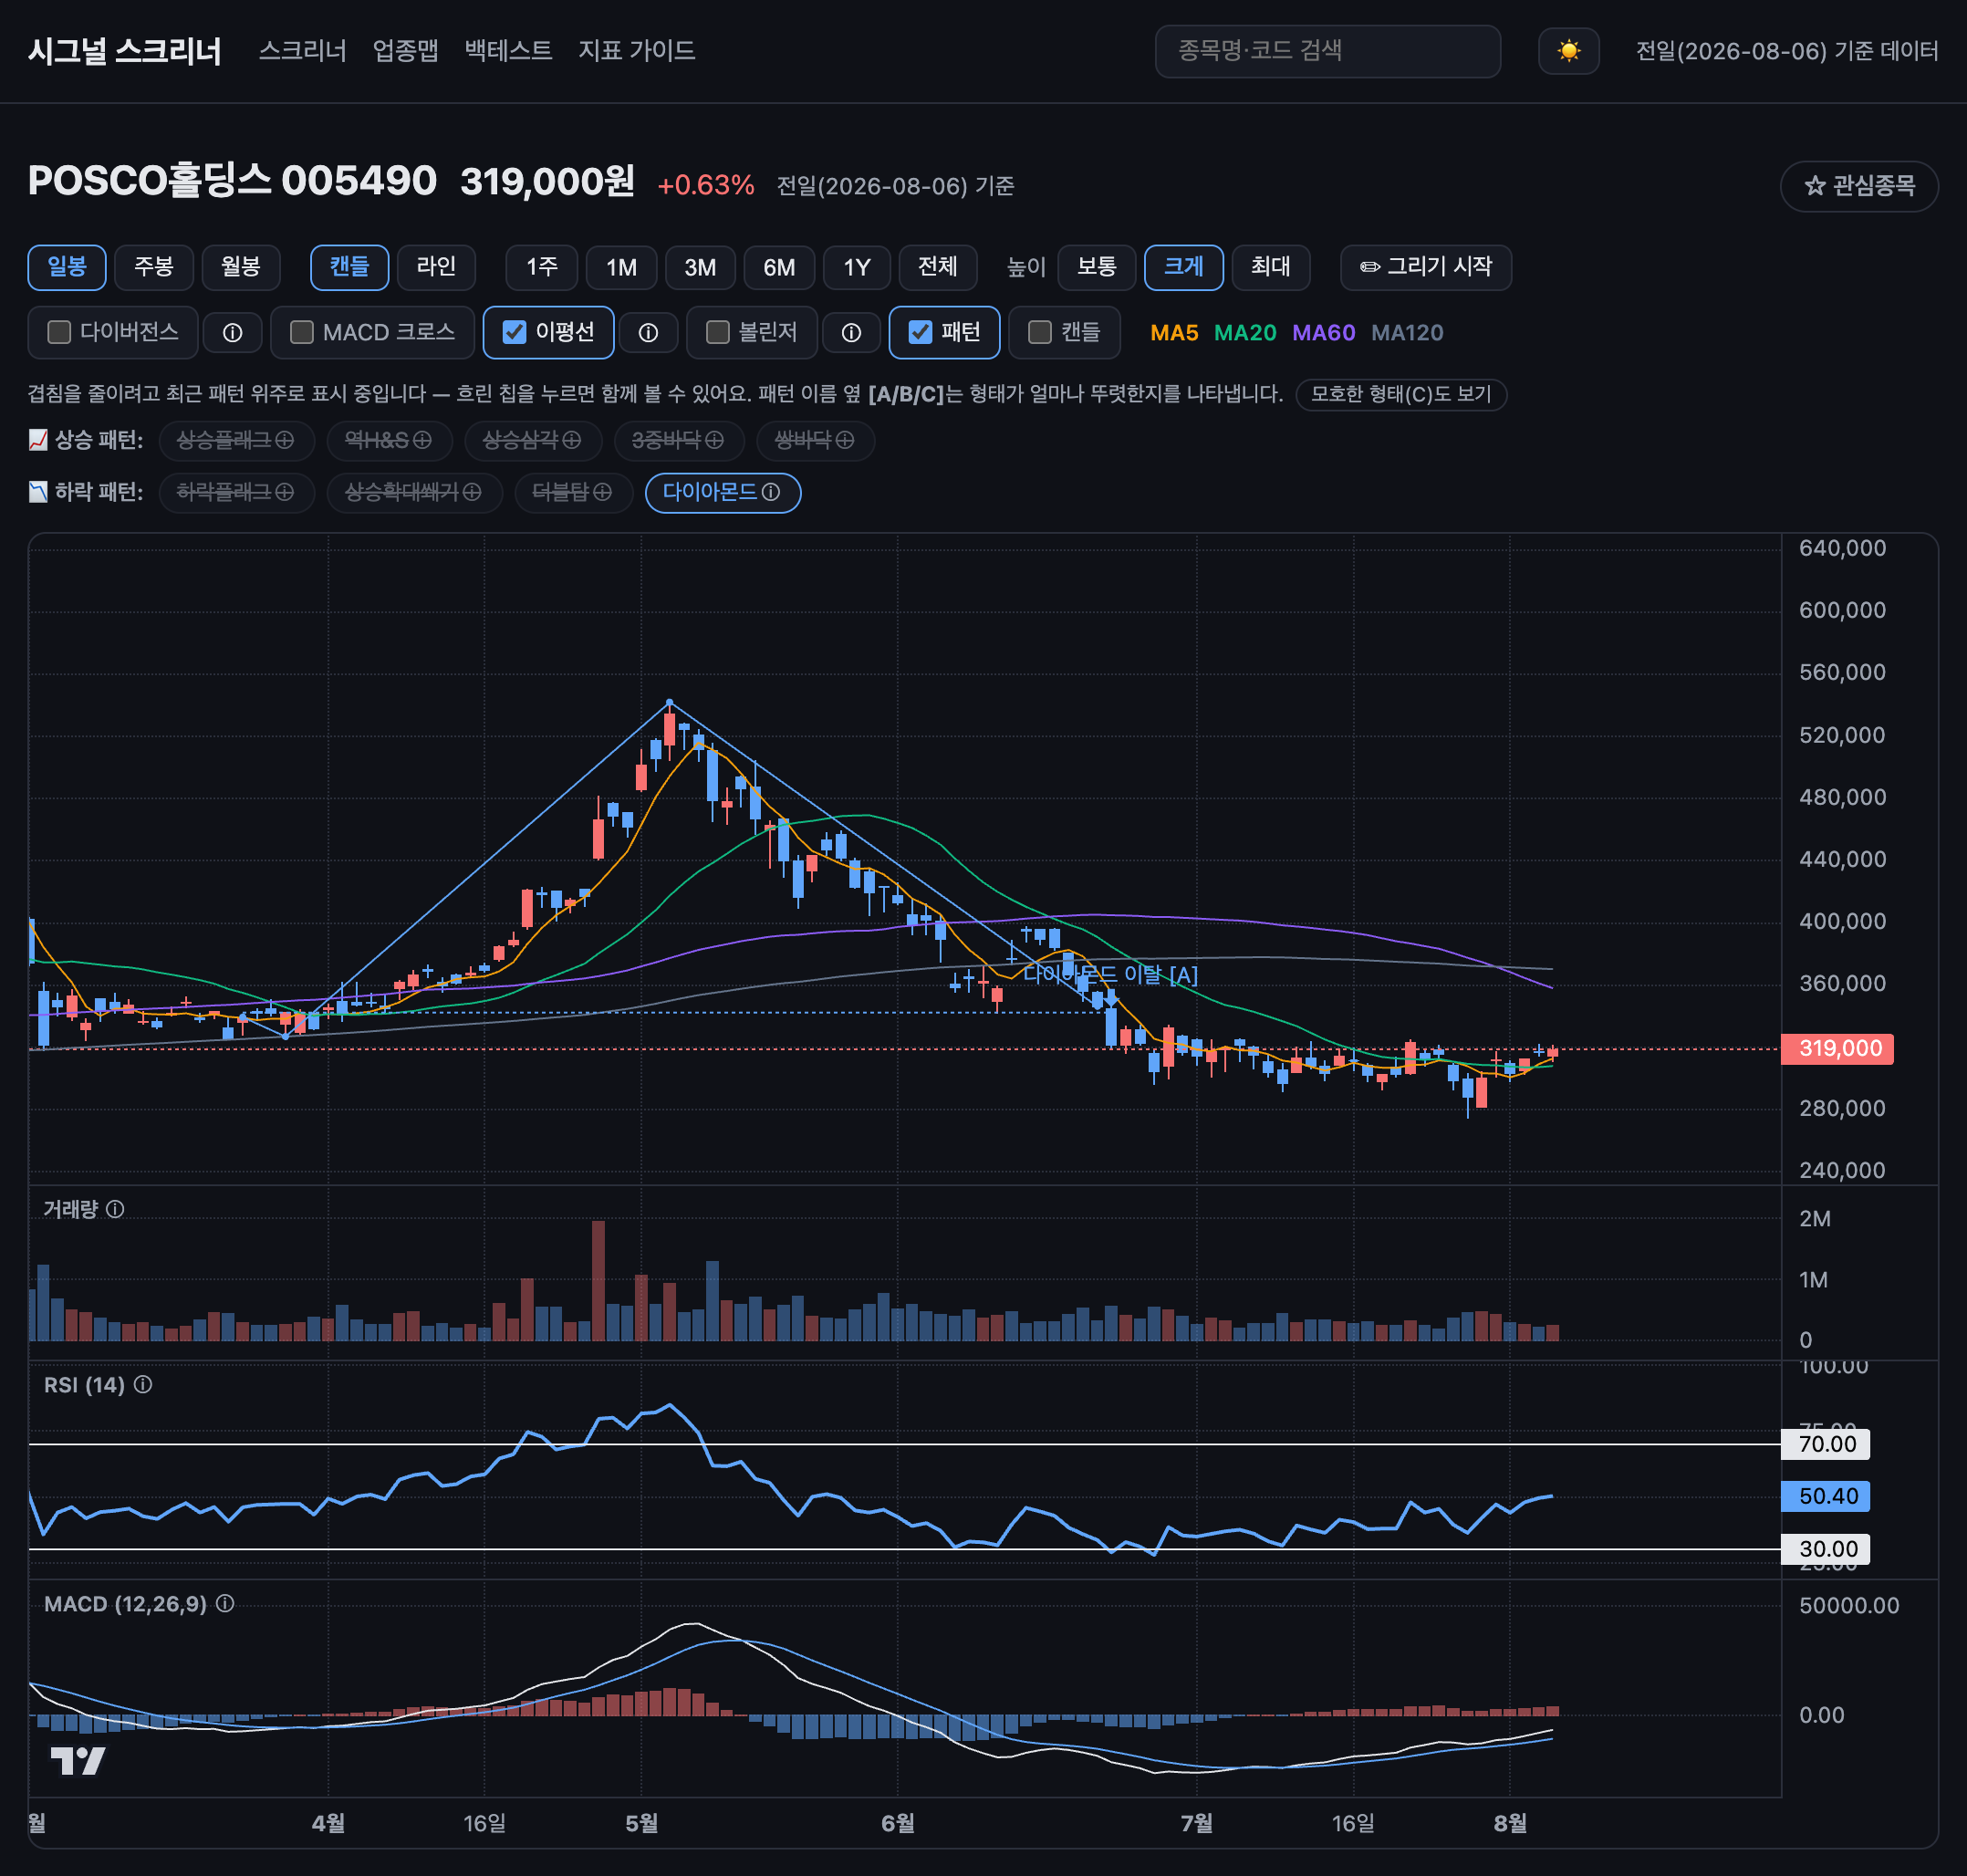Set chart height to 크게
Viewport: 1967px width, 1876px height.
pyautogui.click(x=1183, y=267)
